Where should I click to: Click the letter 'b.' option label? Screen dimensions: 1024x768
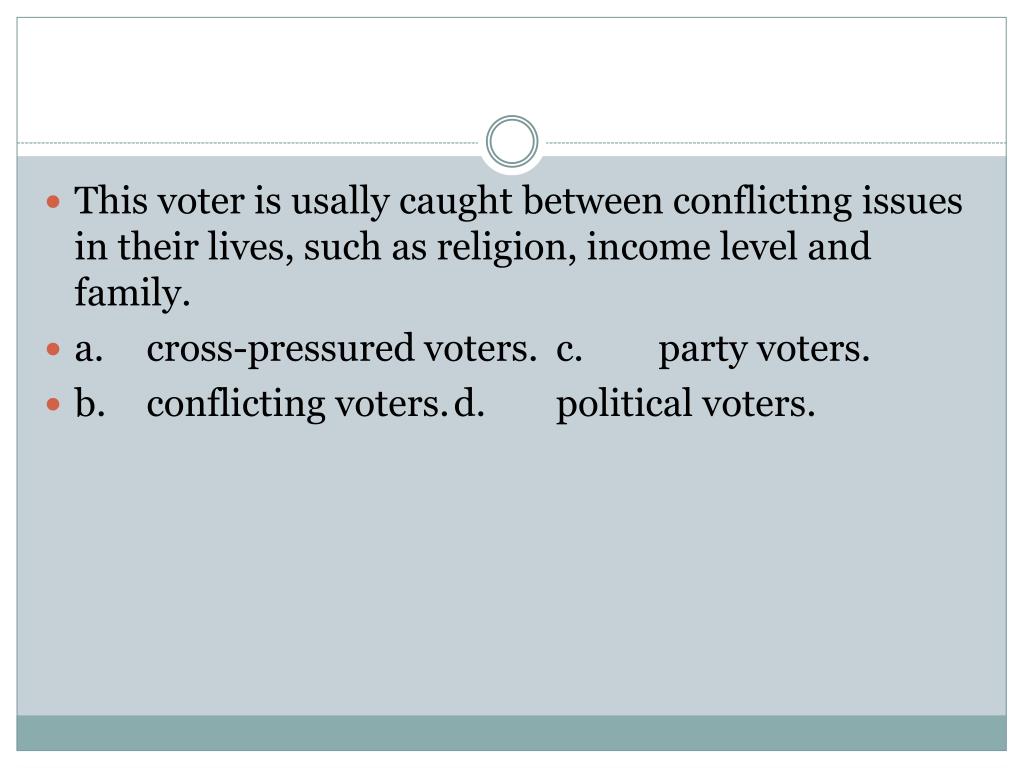(89, 403)
